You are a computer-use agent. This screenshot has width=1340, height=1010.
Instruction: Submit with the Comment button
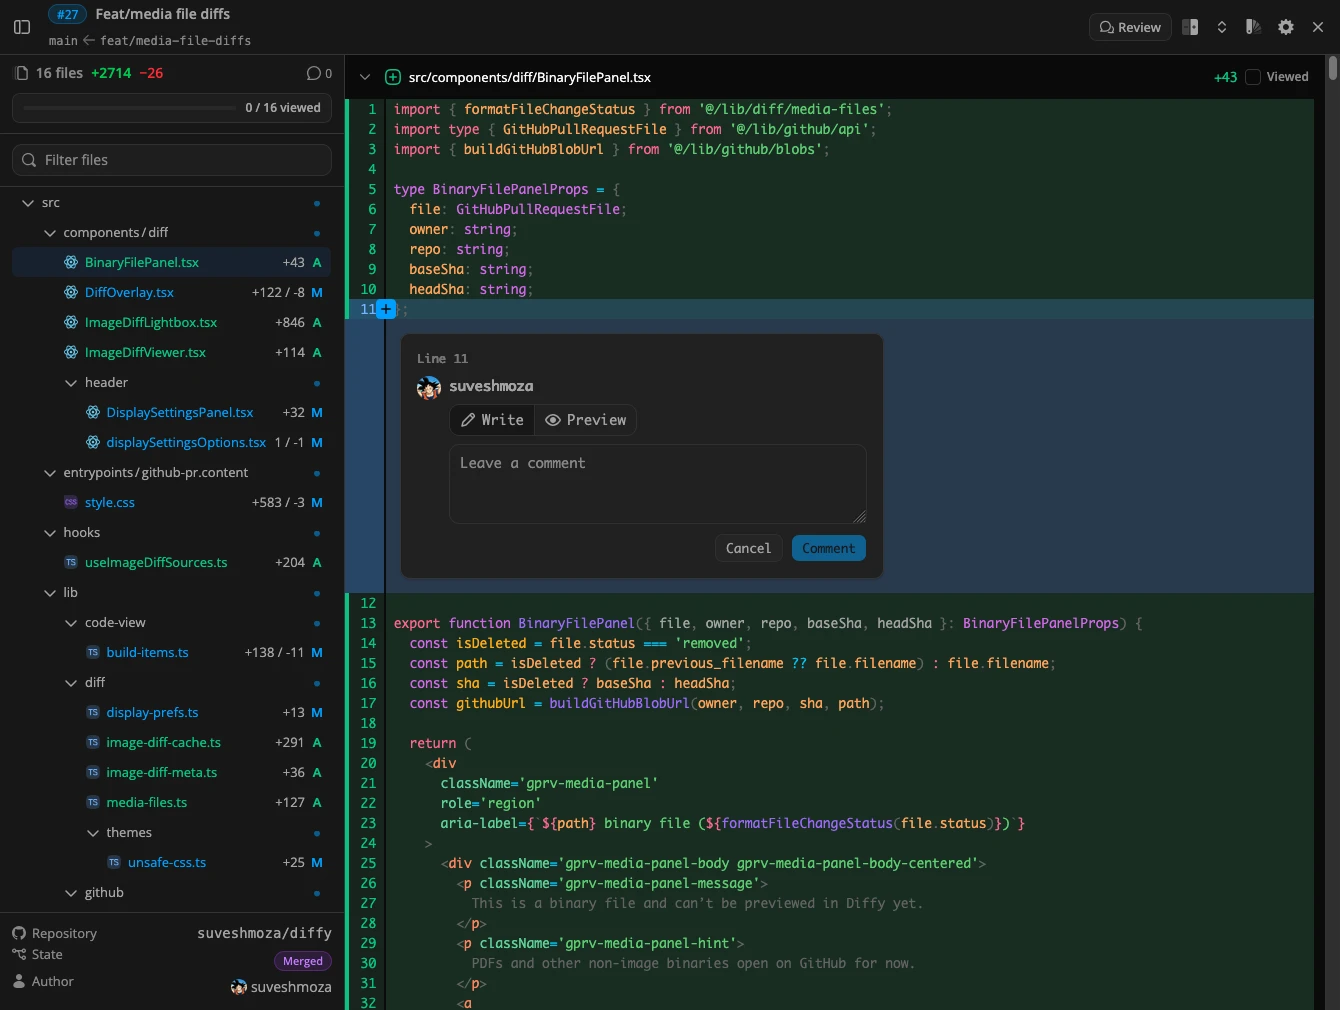(828, 548)
